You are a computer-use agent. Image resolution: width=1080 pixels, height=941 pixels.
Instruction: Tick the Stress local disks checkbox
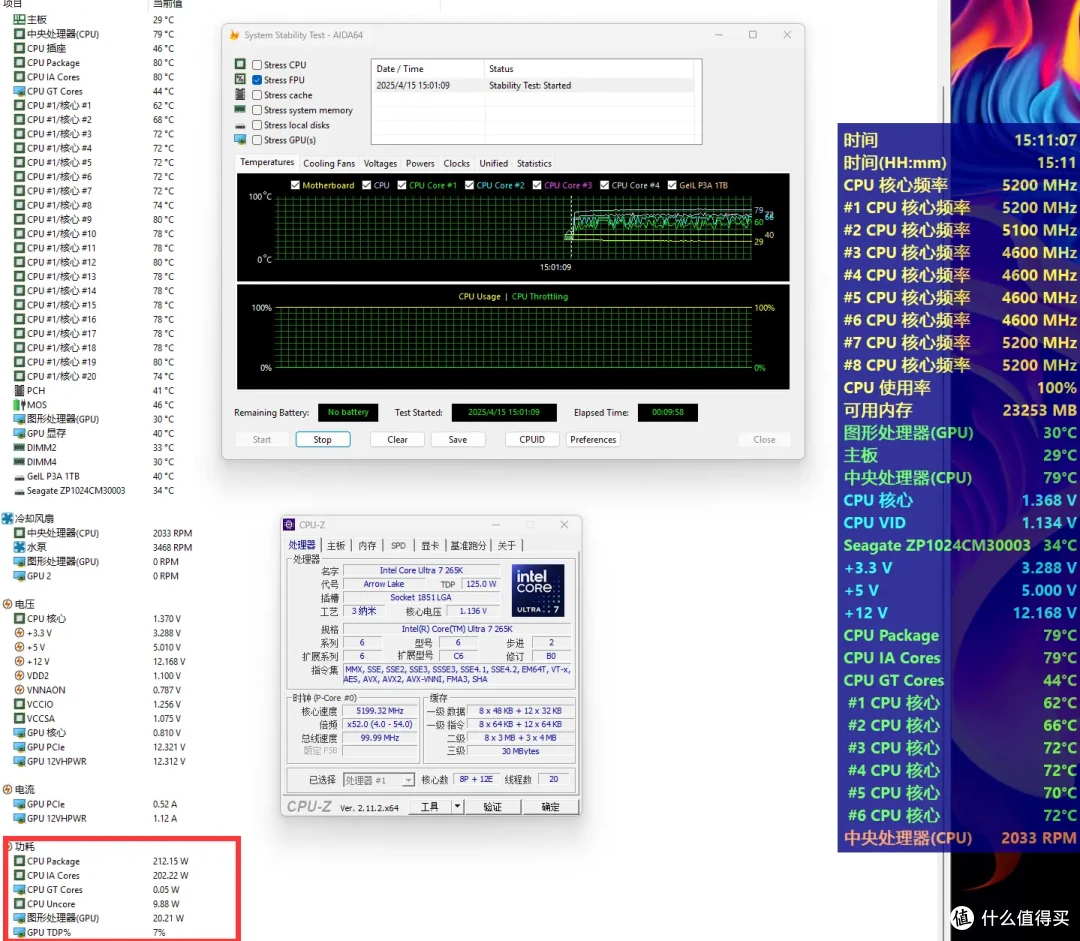(x=257, y=125)
